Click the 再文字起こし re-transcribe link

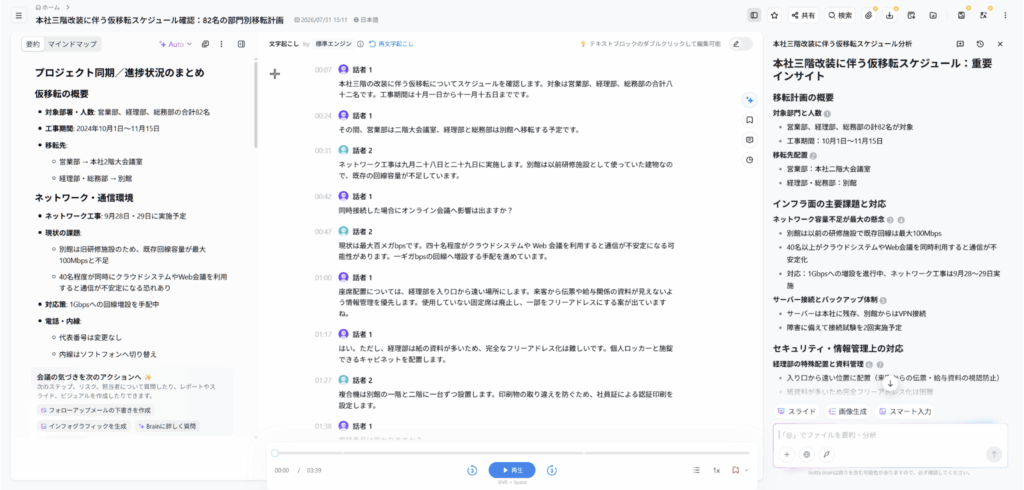pos(391,44)
